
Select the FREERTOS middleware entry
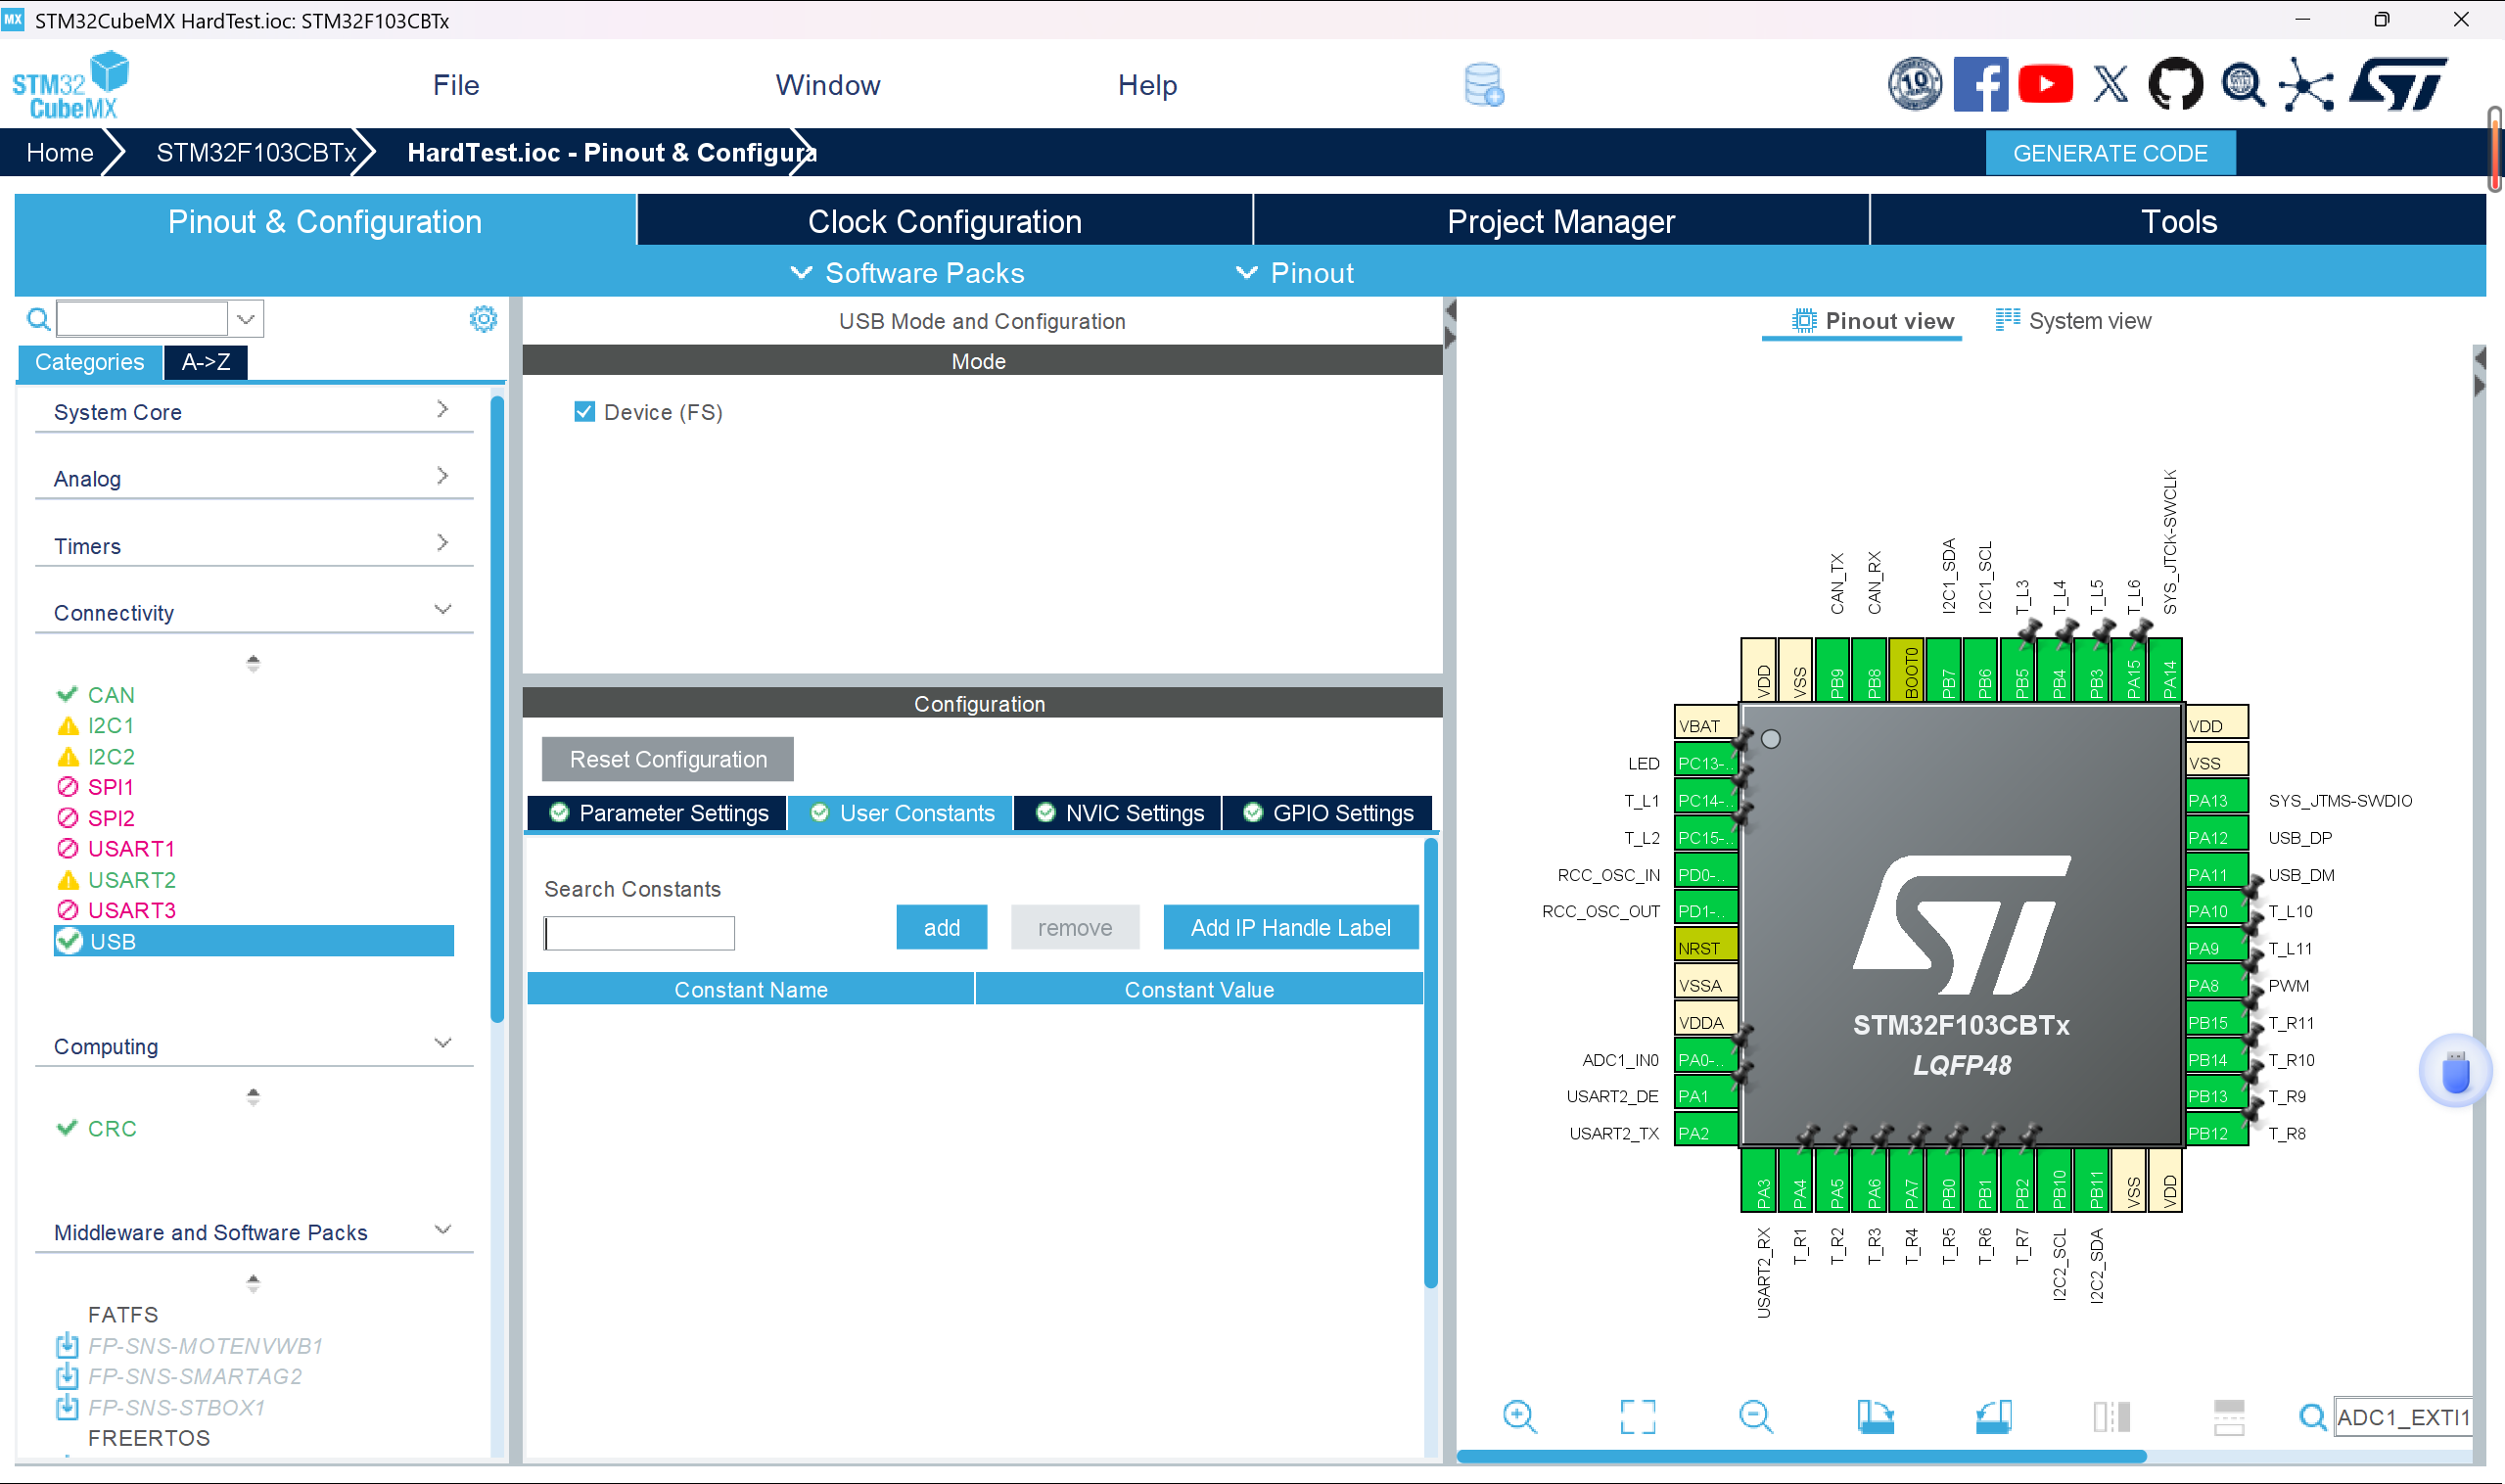tap(149, 1438)
